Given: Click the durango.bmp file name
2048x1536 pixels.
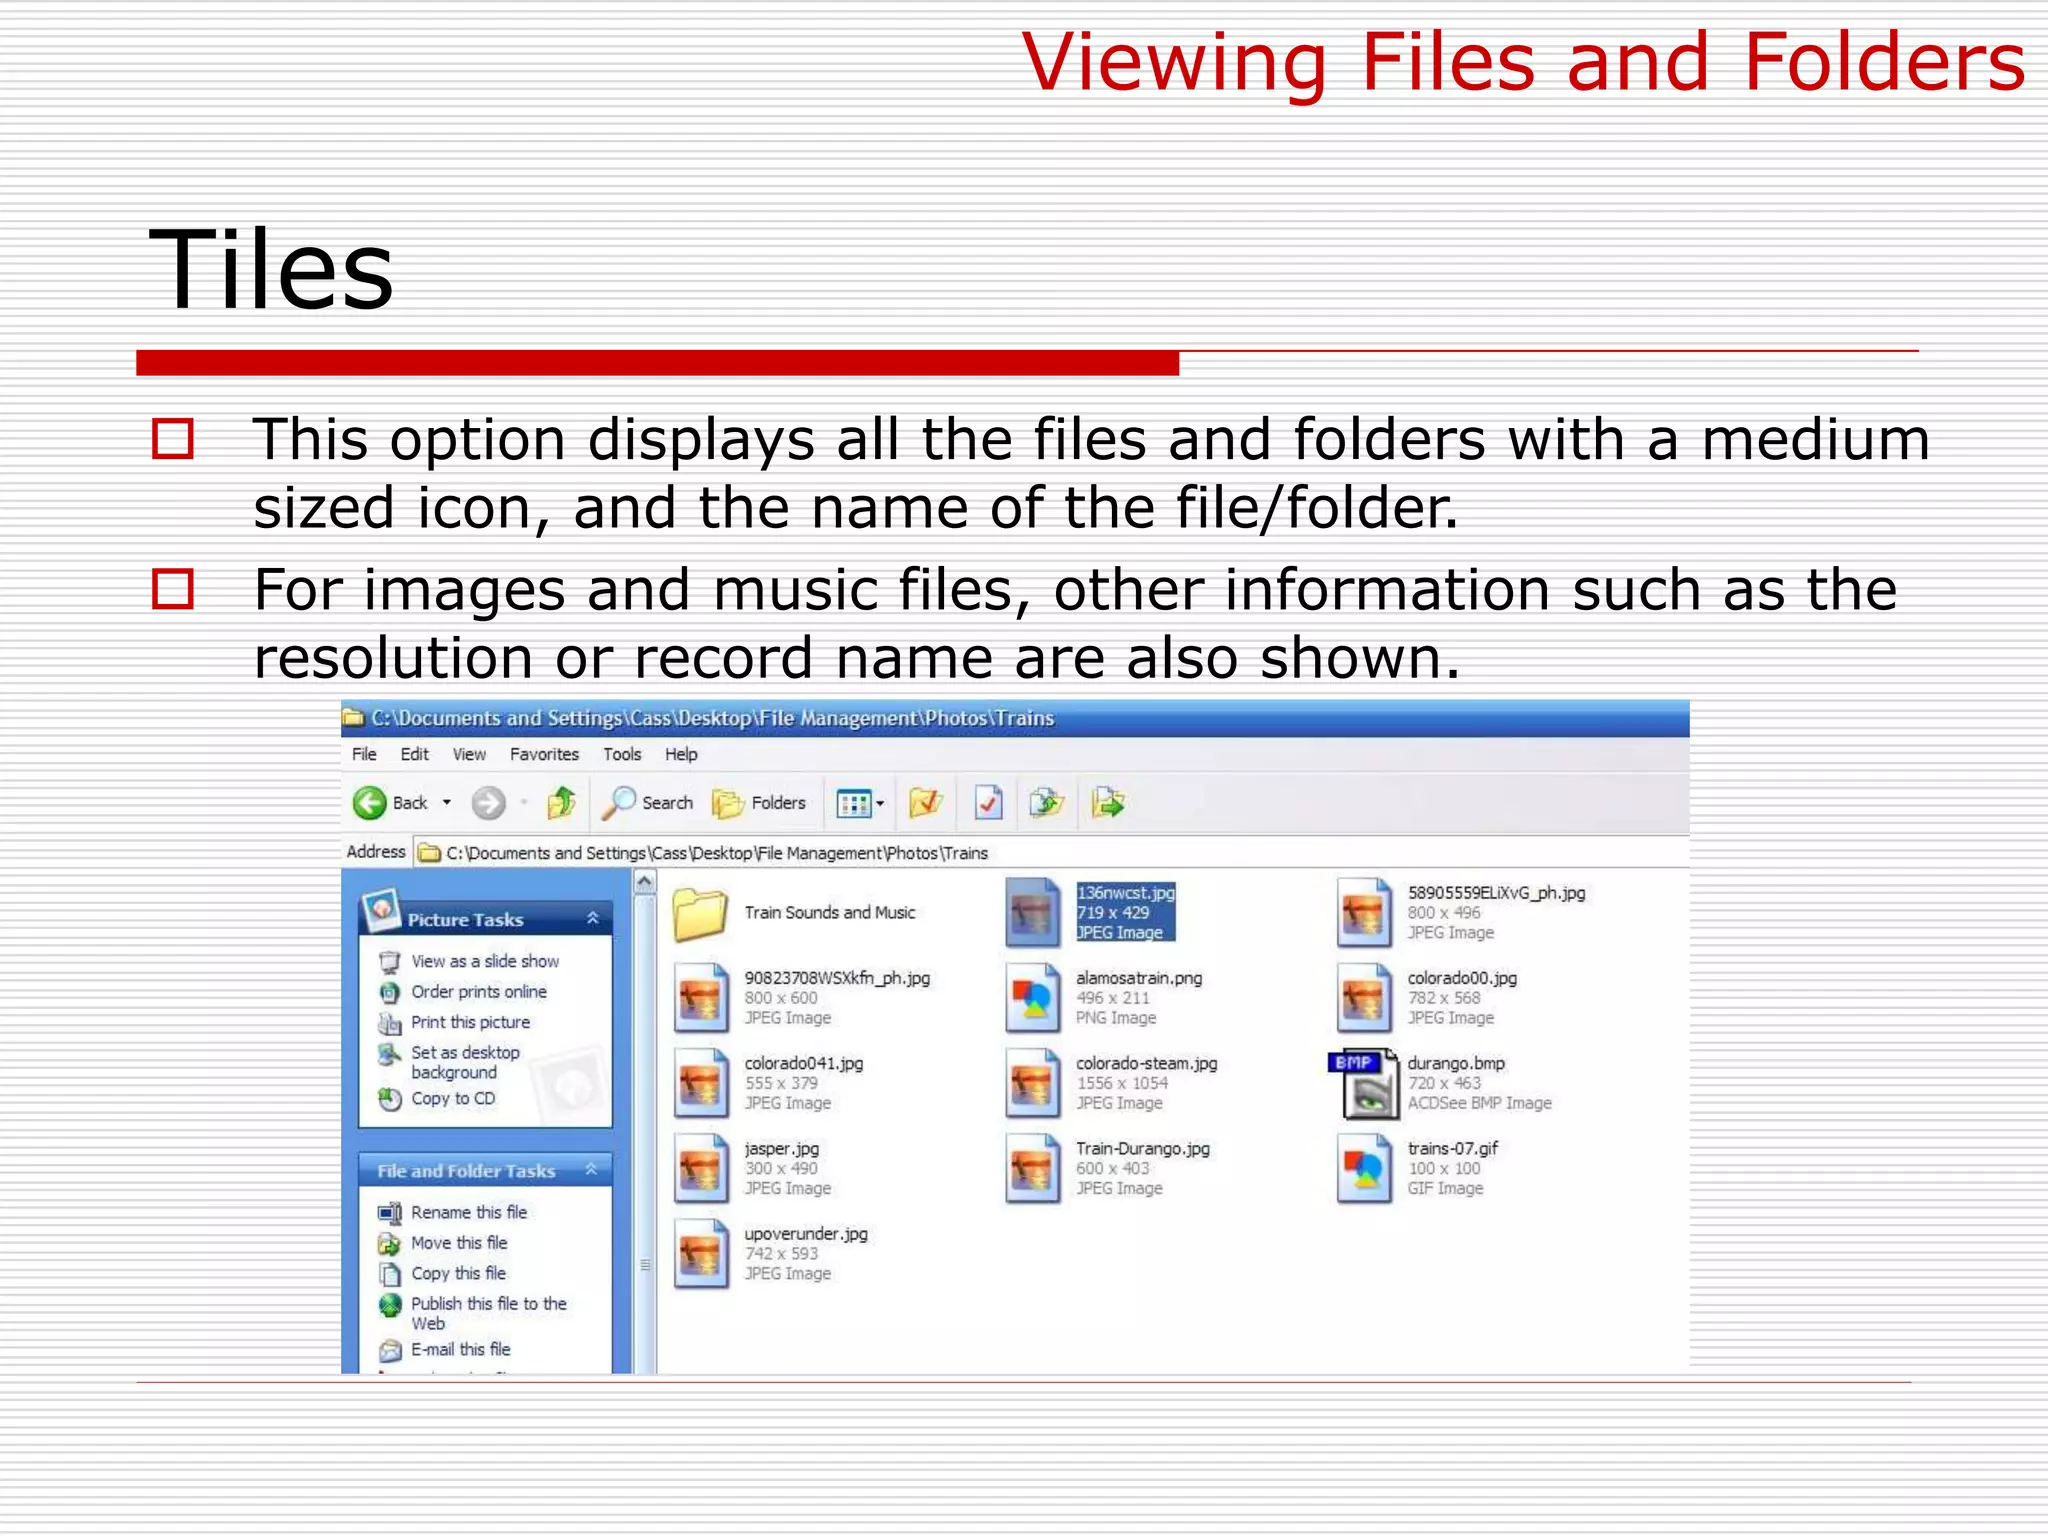Looking at the screenshot, I should click(x=1456, y=1063).
